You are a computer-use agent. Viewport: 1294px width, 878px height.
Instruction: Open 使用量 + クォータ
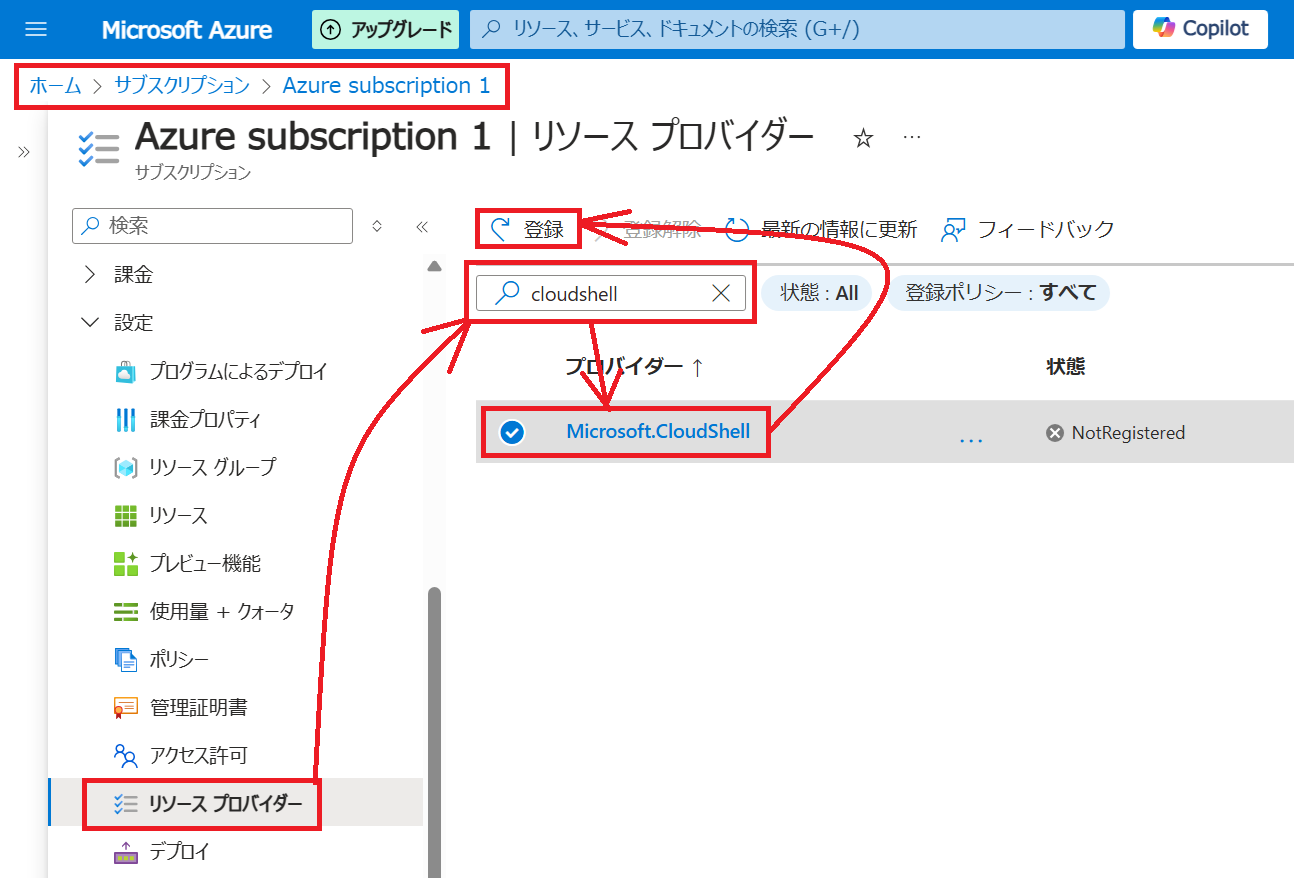coord(222,611)
